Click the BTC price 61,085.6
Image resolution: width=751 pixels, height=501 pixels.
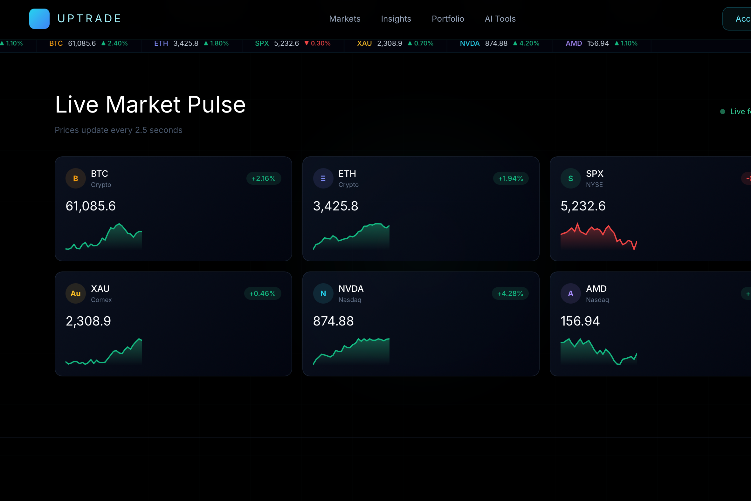pyautogui.click(x=91, y=206)
